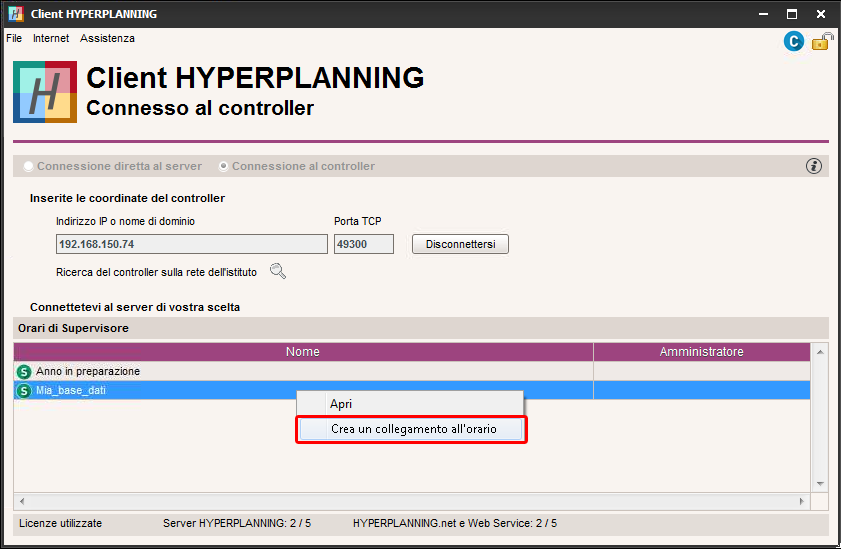841x549 pixels.
Task: Click the open padlock icon
Action: [822, 41]
